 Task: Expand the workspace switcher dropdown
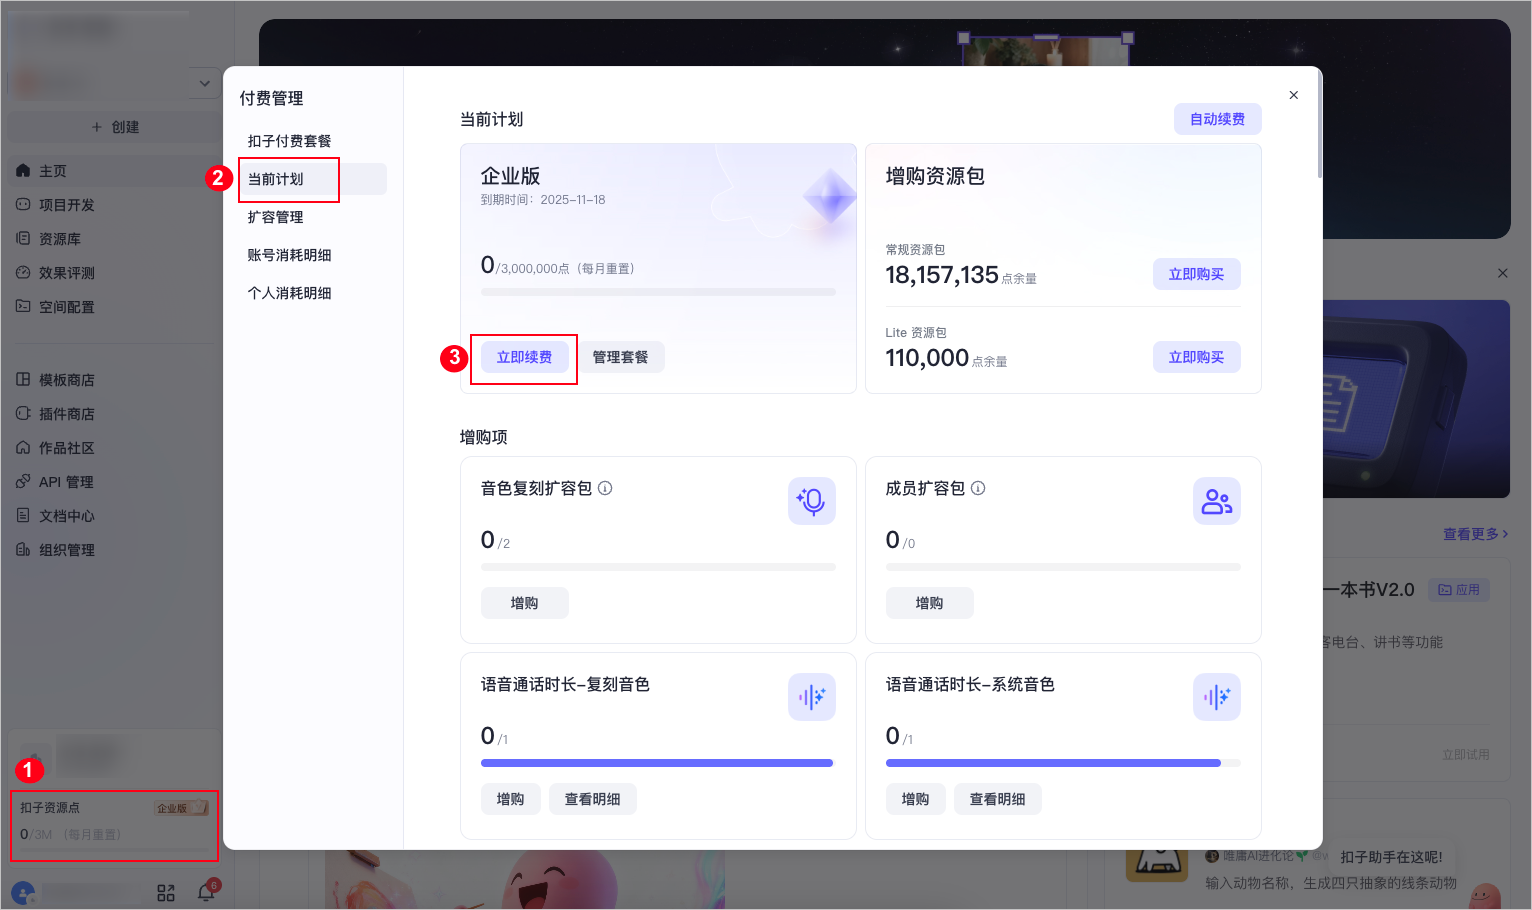coord(204,83)
